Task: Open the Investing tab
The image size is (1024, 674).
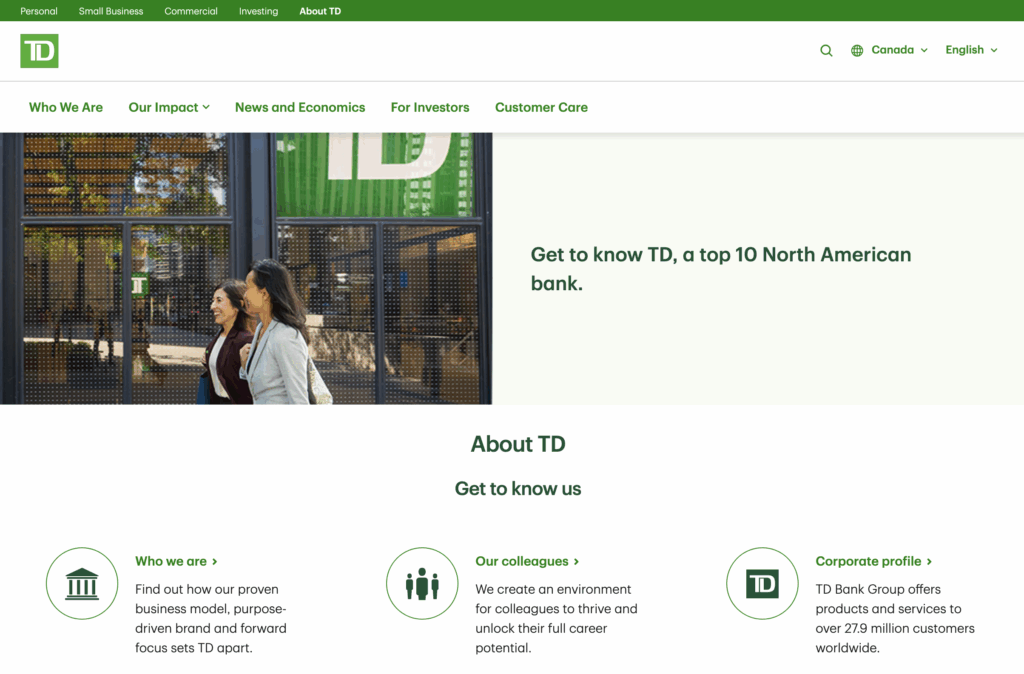Action: click(258, 11)
